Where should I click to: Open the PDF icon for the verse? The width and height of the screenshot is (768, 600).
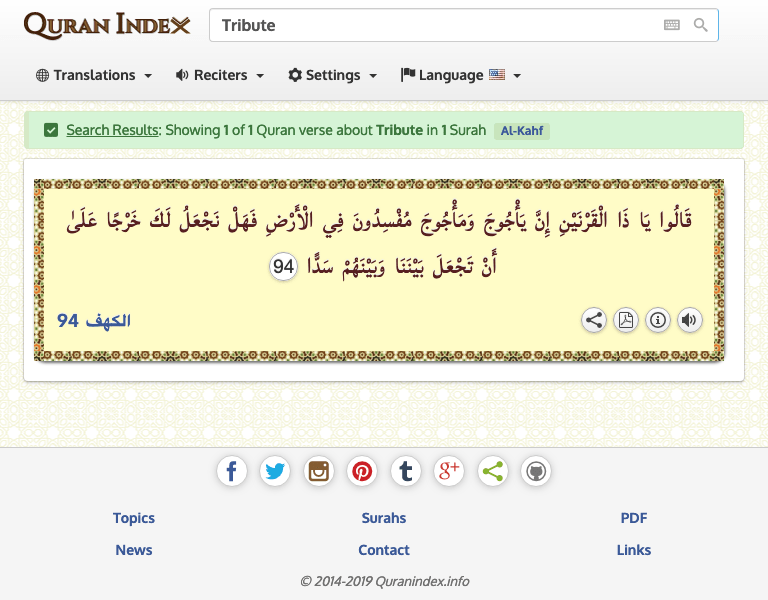coord(626,320)
